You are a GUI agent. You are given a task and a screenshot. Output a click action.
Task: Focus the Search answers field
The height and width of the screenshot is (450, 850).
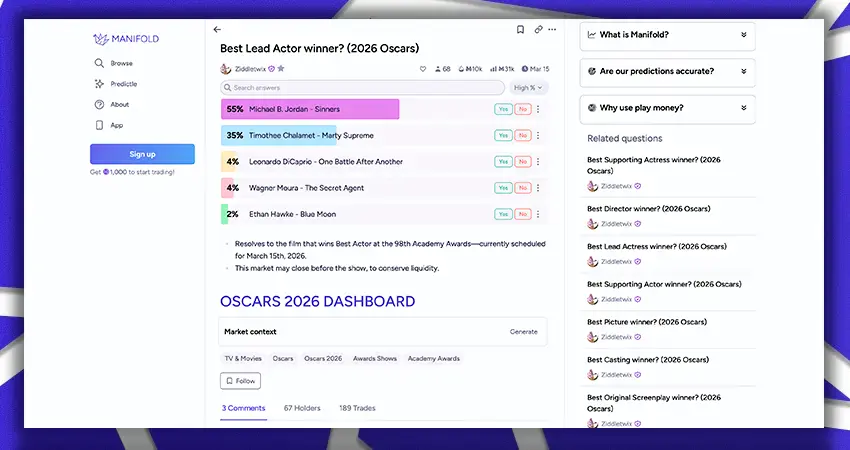pos(362,88)
